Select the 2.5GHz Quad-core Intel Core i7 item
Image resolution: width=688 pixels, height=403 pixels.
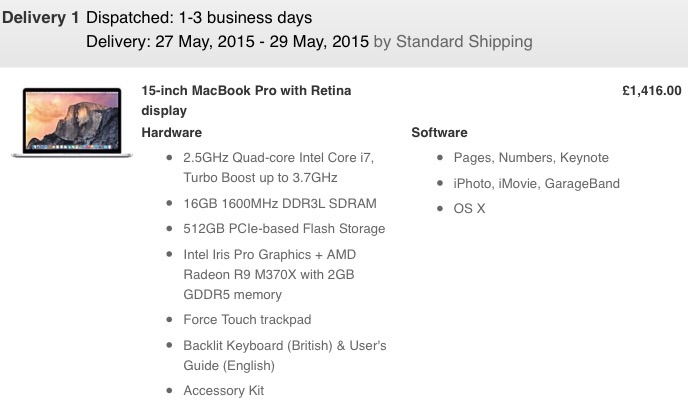[279, 168]
